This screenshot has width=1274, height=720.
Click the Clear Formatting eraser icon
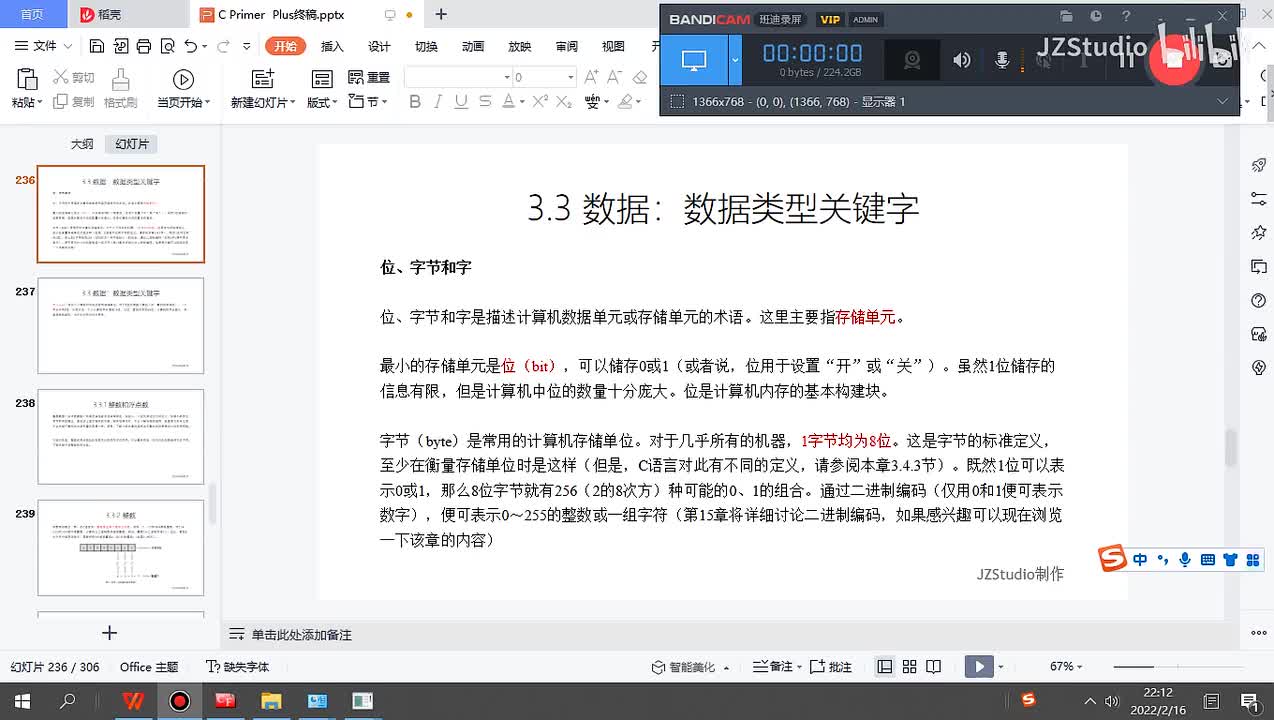641,77
